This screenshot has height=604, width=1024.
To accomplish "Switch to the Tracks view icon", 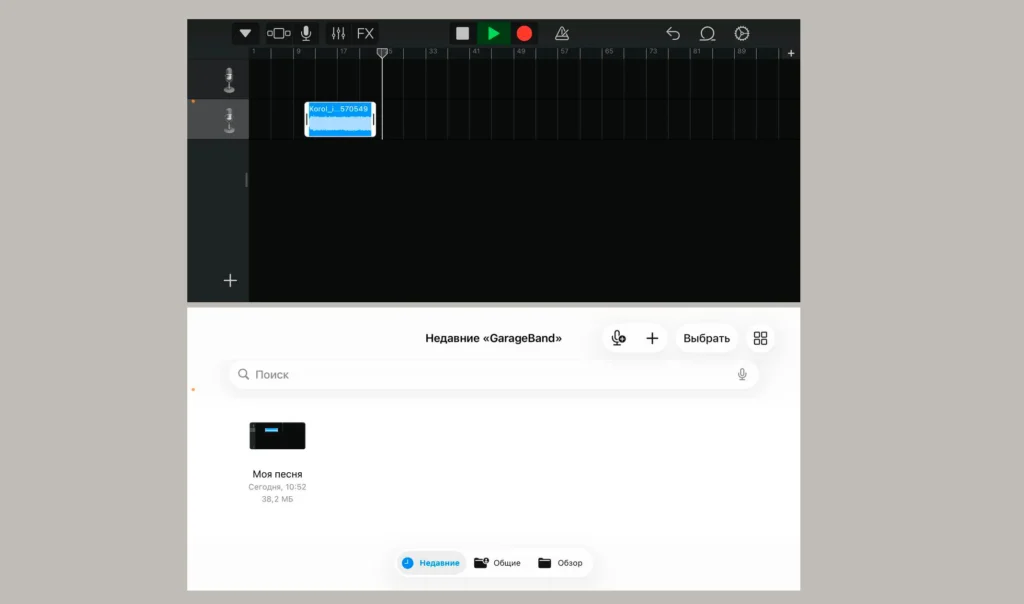I will point(278,33).
